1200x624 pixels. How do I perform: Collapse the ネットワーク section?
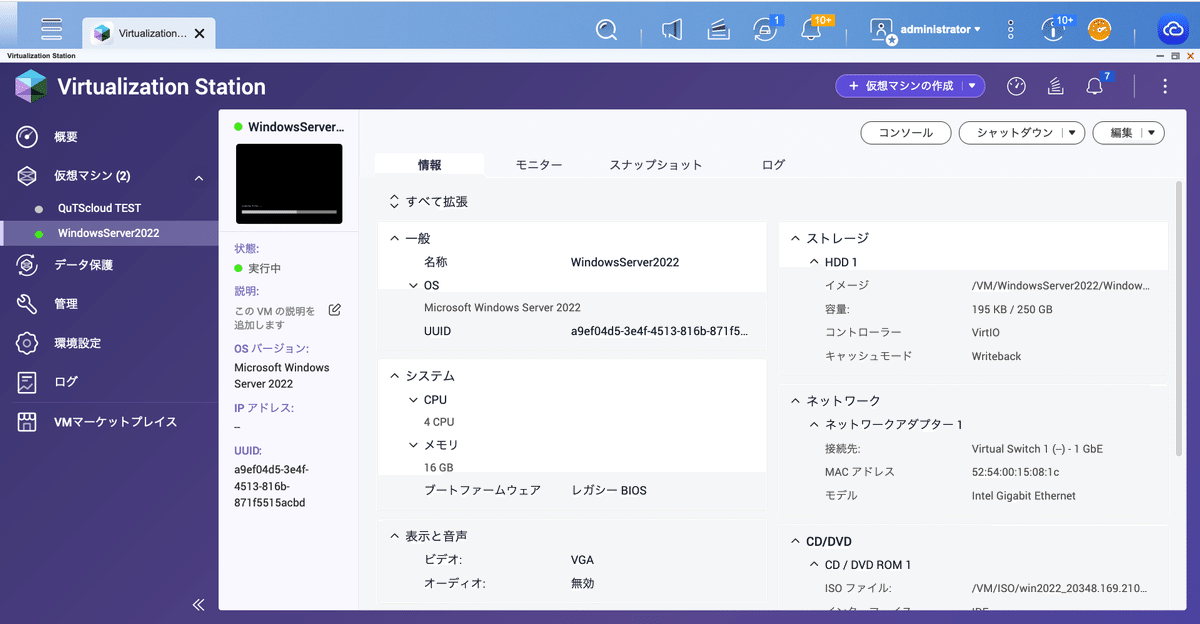coord(795,401)
